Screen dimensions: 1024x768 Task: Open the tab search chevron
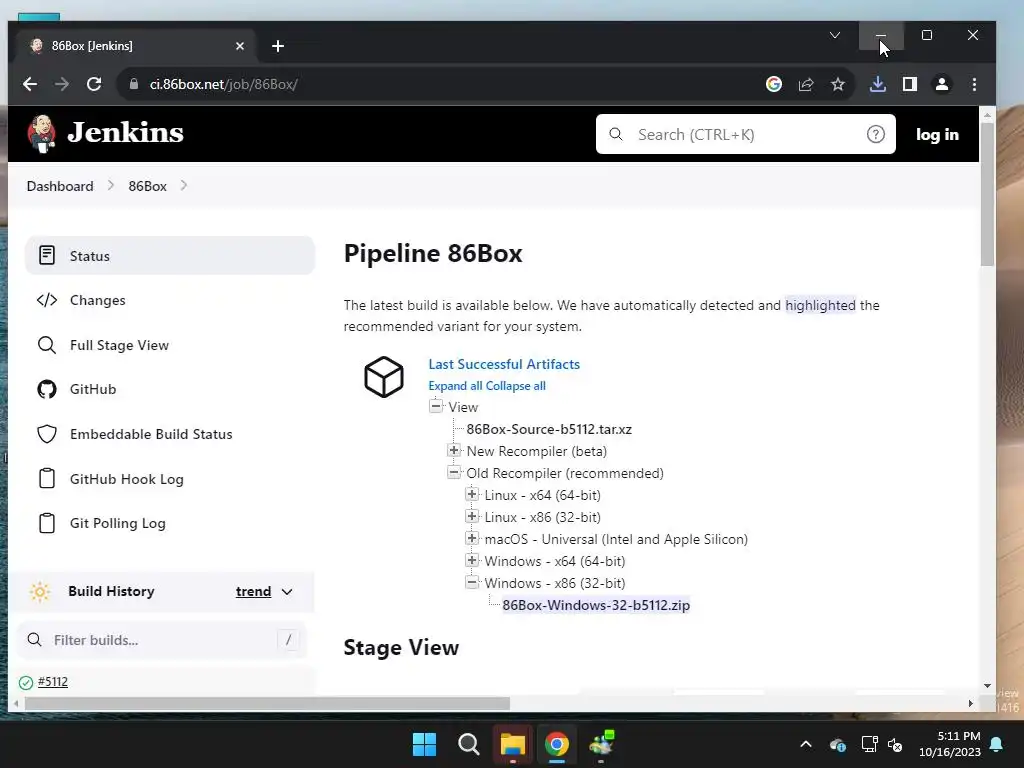pyautogui.click(x=835, y=35)
